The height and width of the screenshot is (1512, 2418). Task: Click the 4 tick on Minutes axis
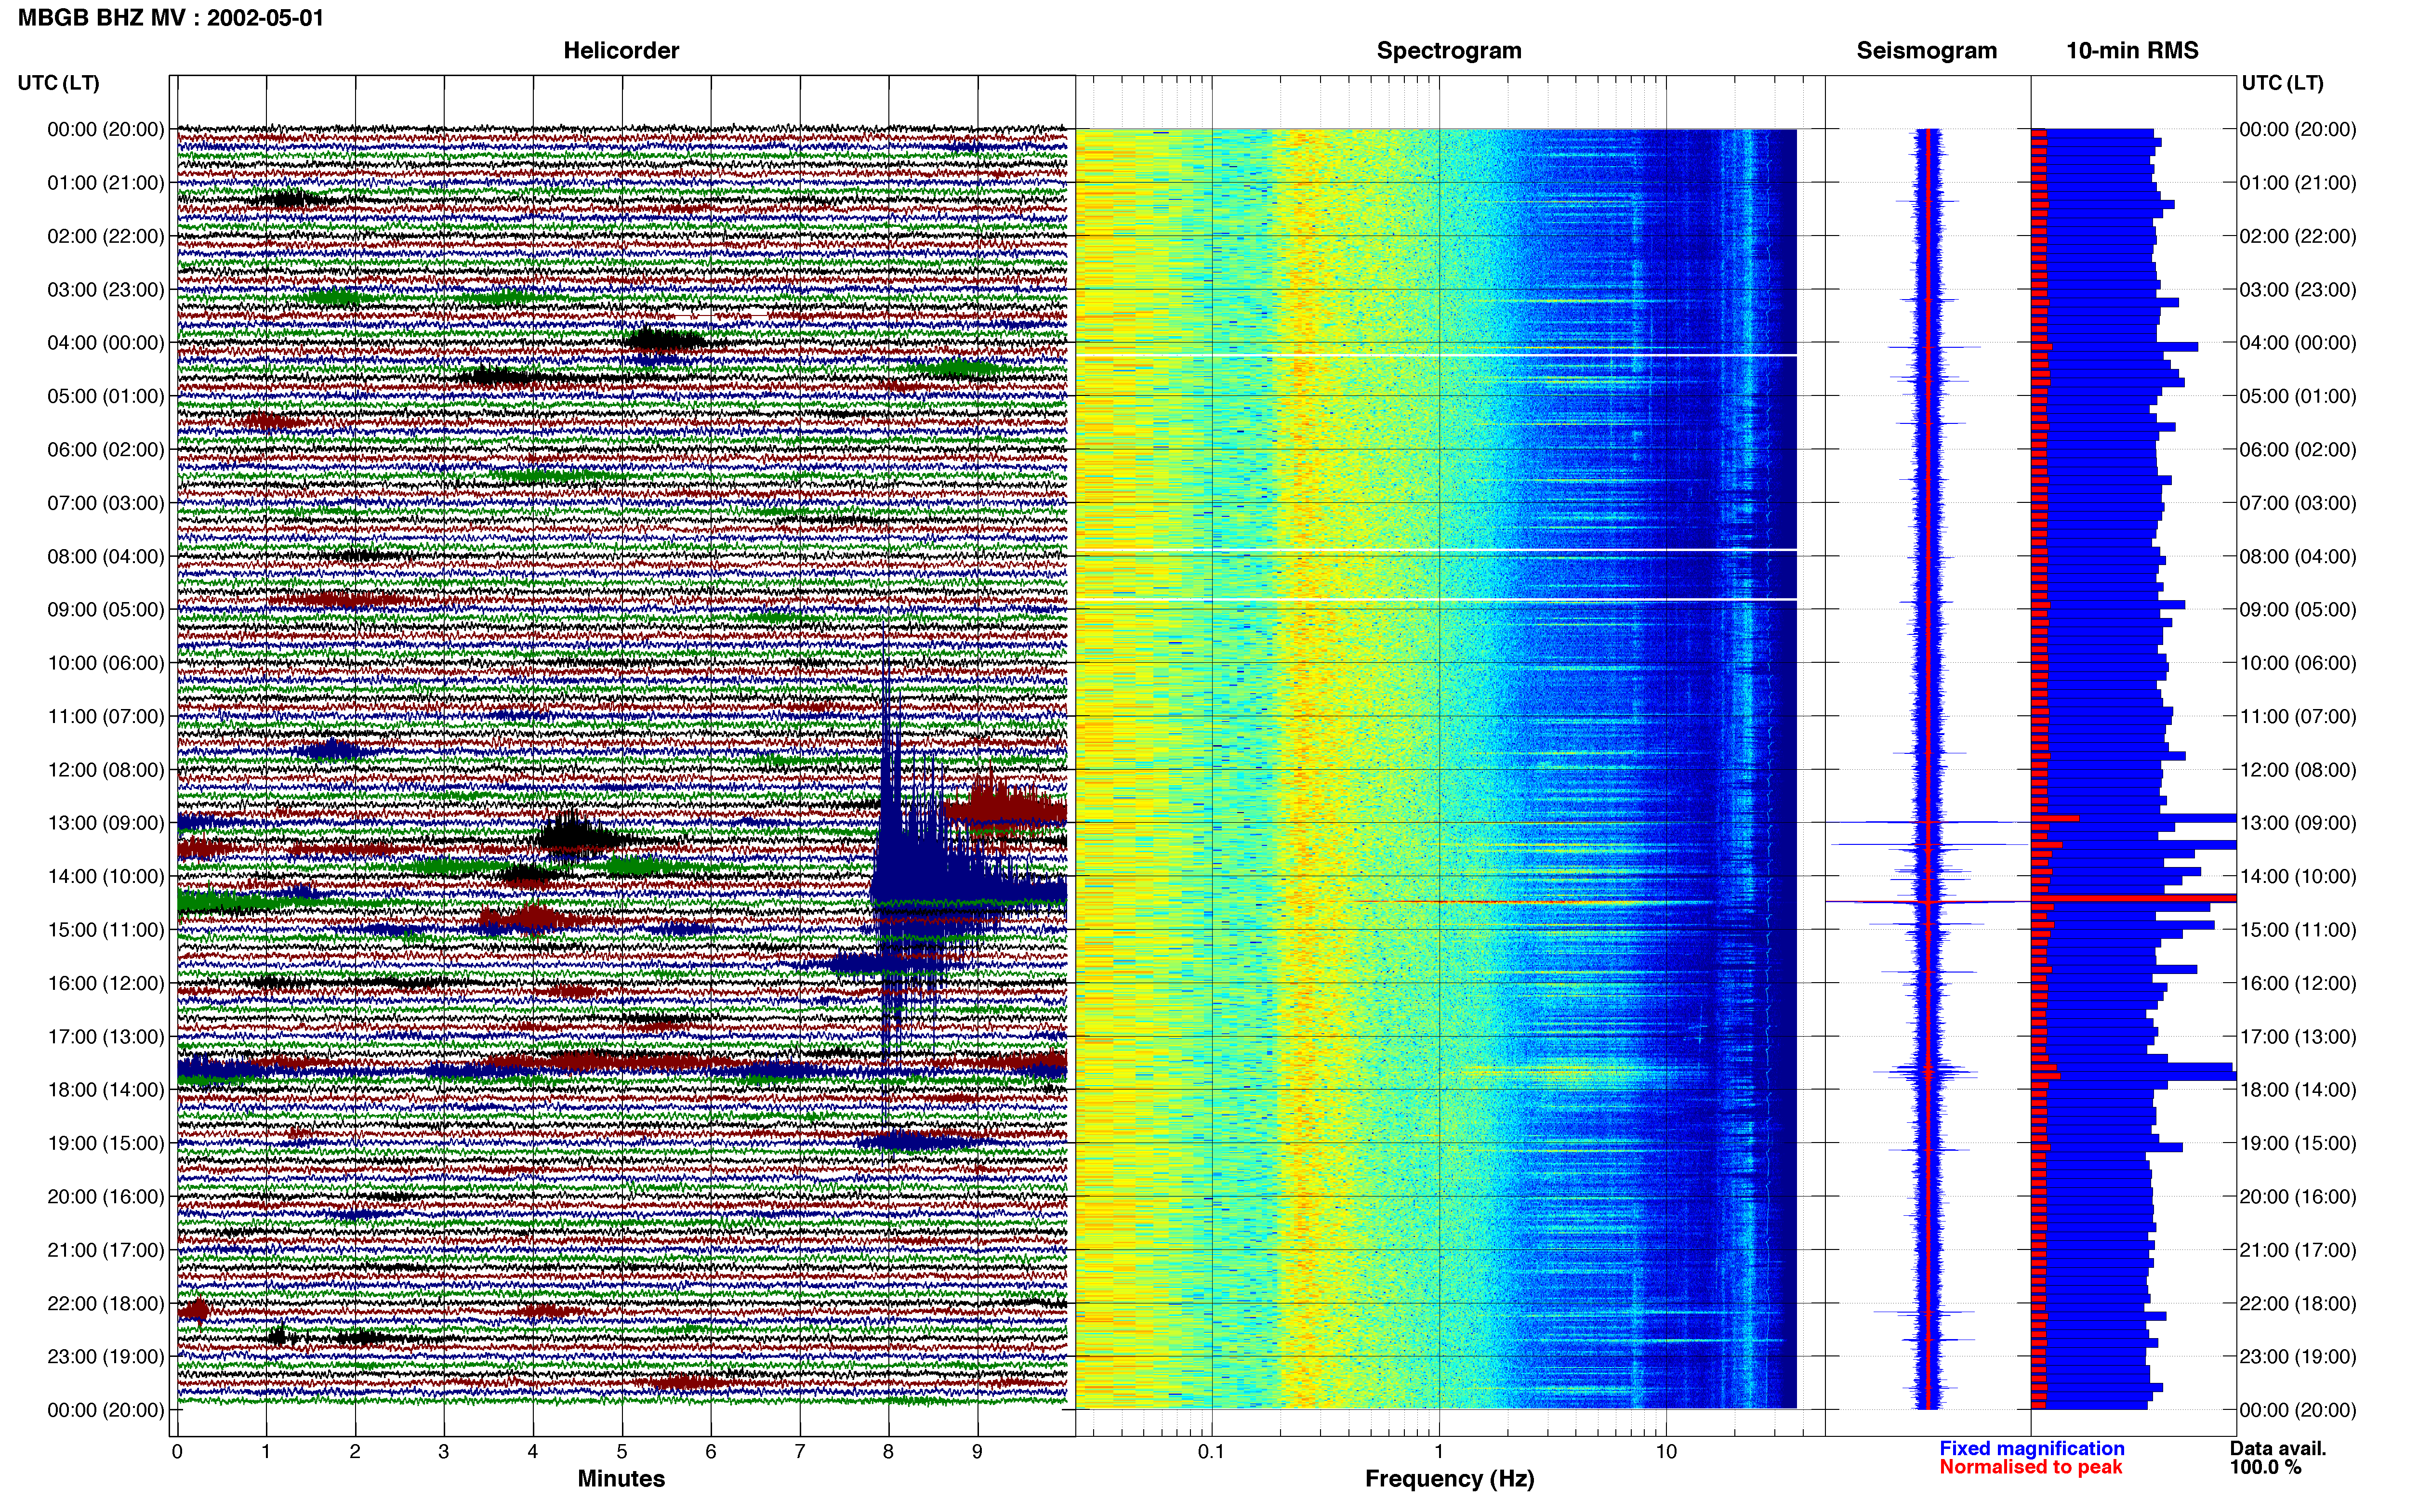533,1452
